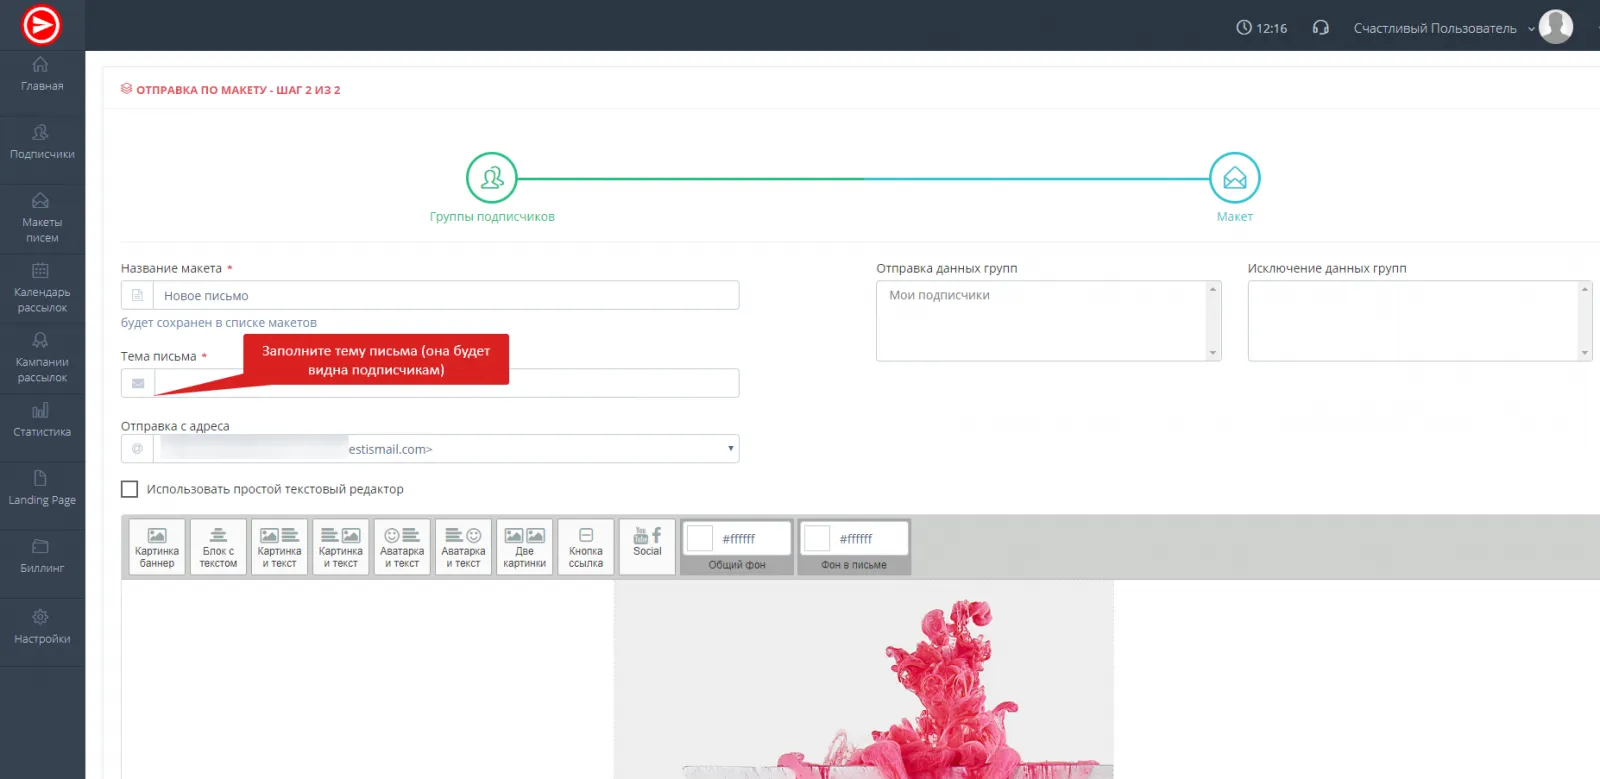The image size is (1600, 779).
Task: Open 'Подписчики' in the sidebar
Action: 42,142
